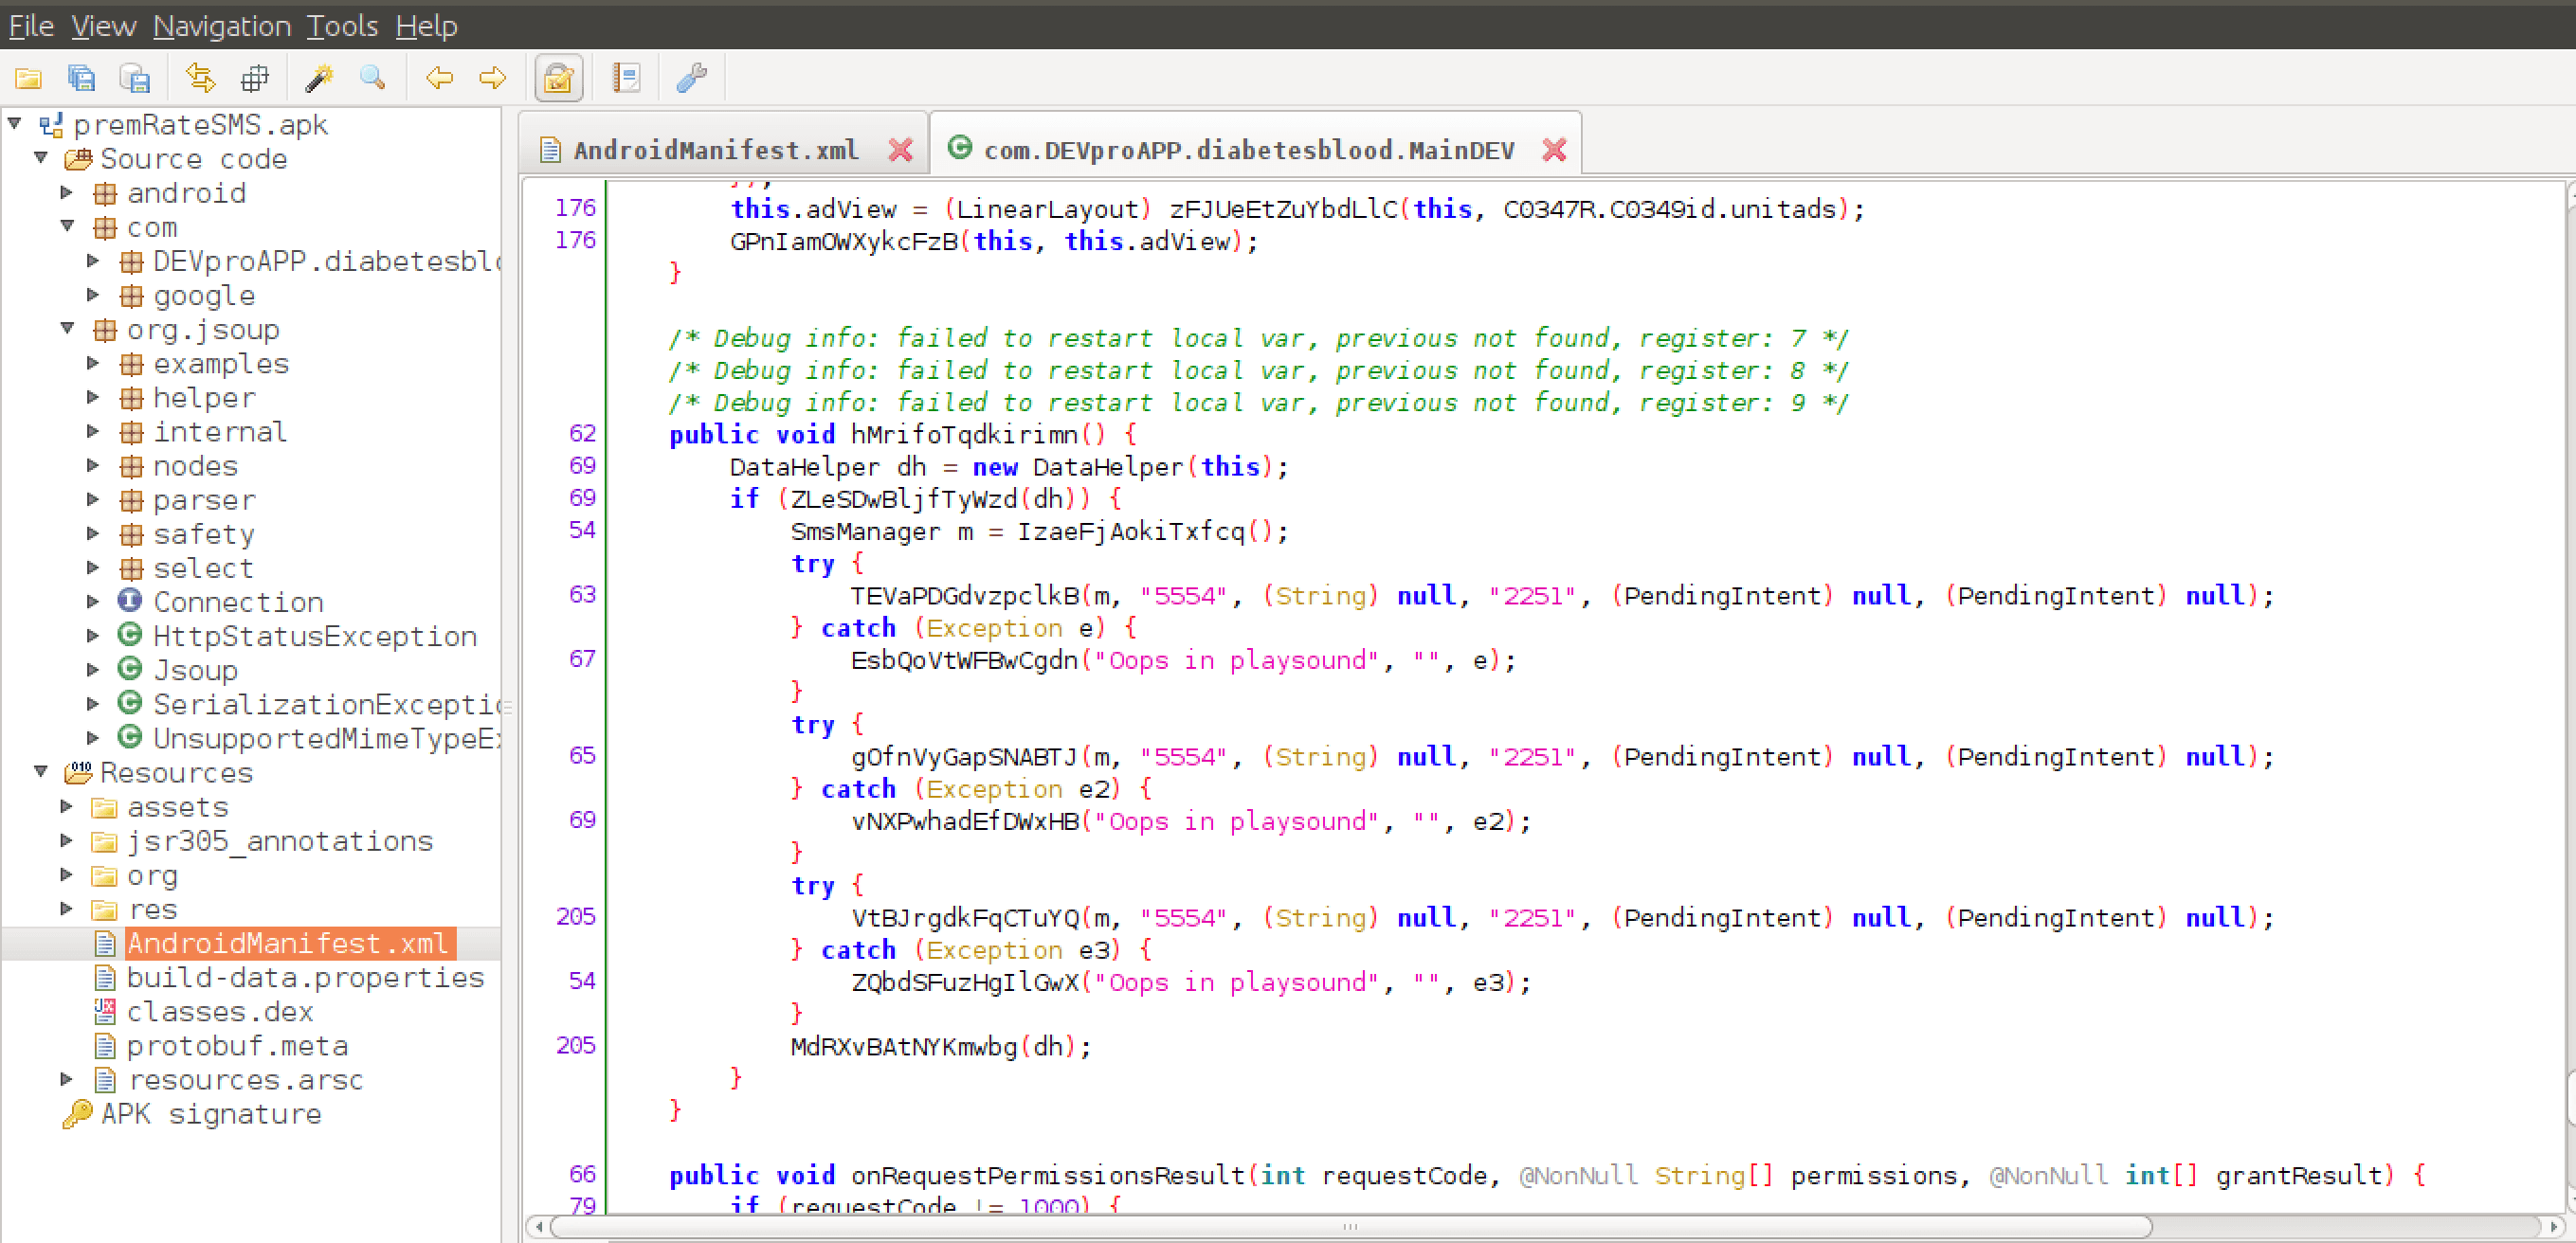This screenshot has width=2576, height=1243.
Task: Navigate back with the left arrow icon
Action: (x=439, y=78)
